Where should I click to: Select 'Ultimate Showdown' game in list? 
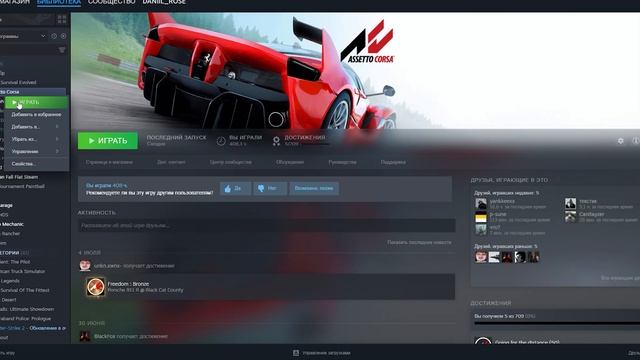(27, 309)
